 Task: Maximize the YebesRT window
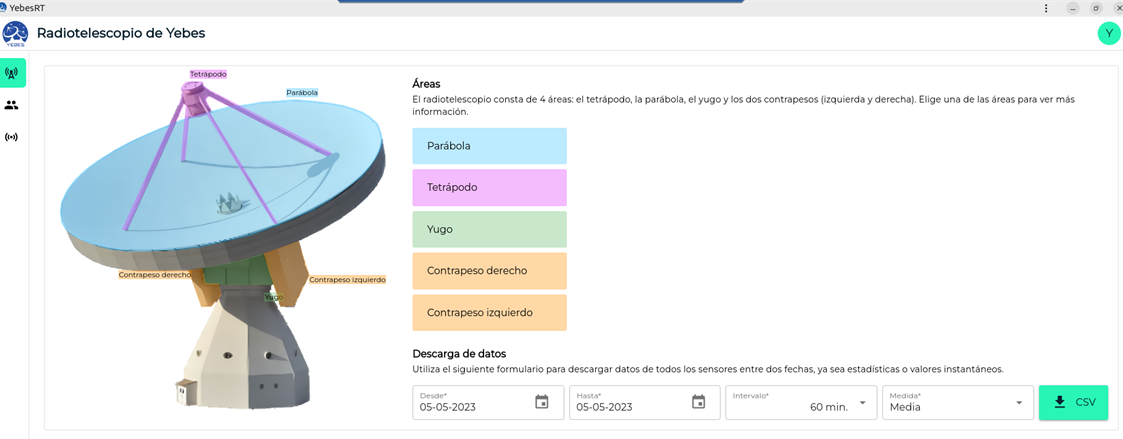1096,8
